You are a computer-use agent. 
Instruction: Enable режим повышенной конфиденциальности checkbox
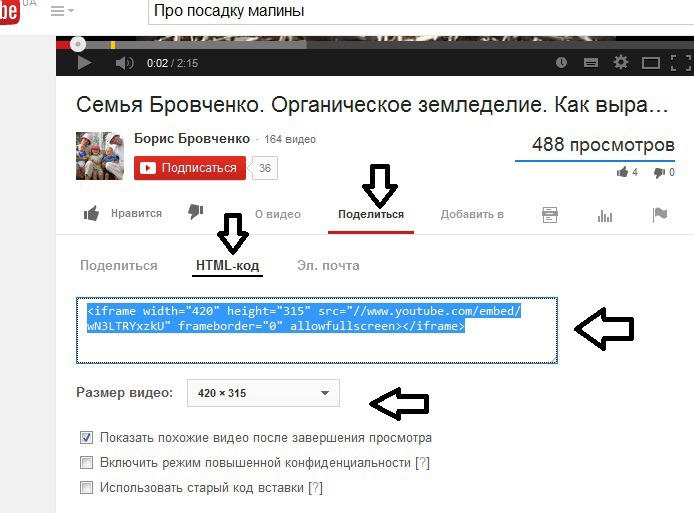(86, 463)
